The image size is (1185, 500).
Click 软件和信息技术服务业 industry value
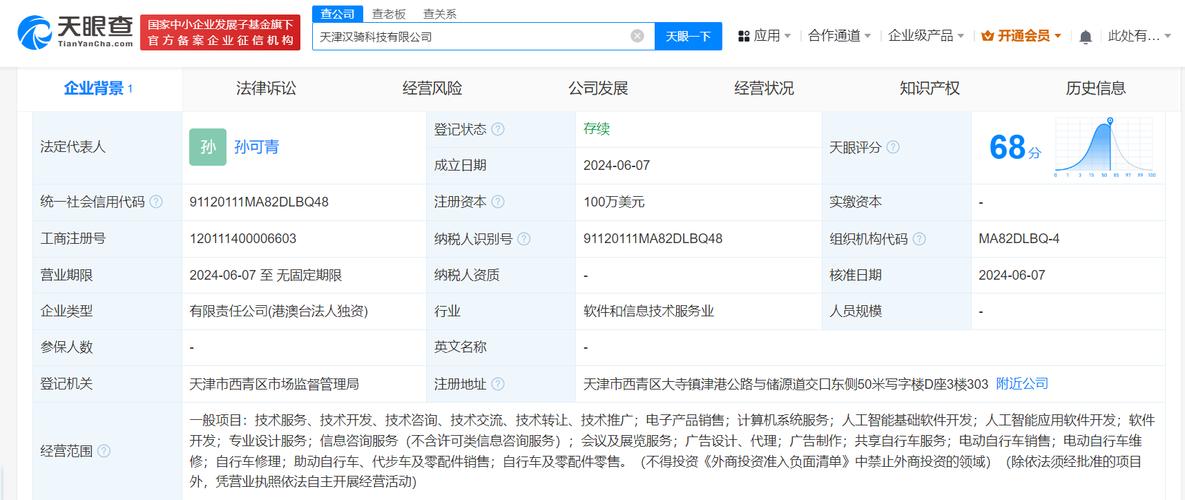648,311
